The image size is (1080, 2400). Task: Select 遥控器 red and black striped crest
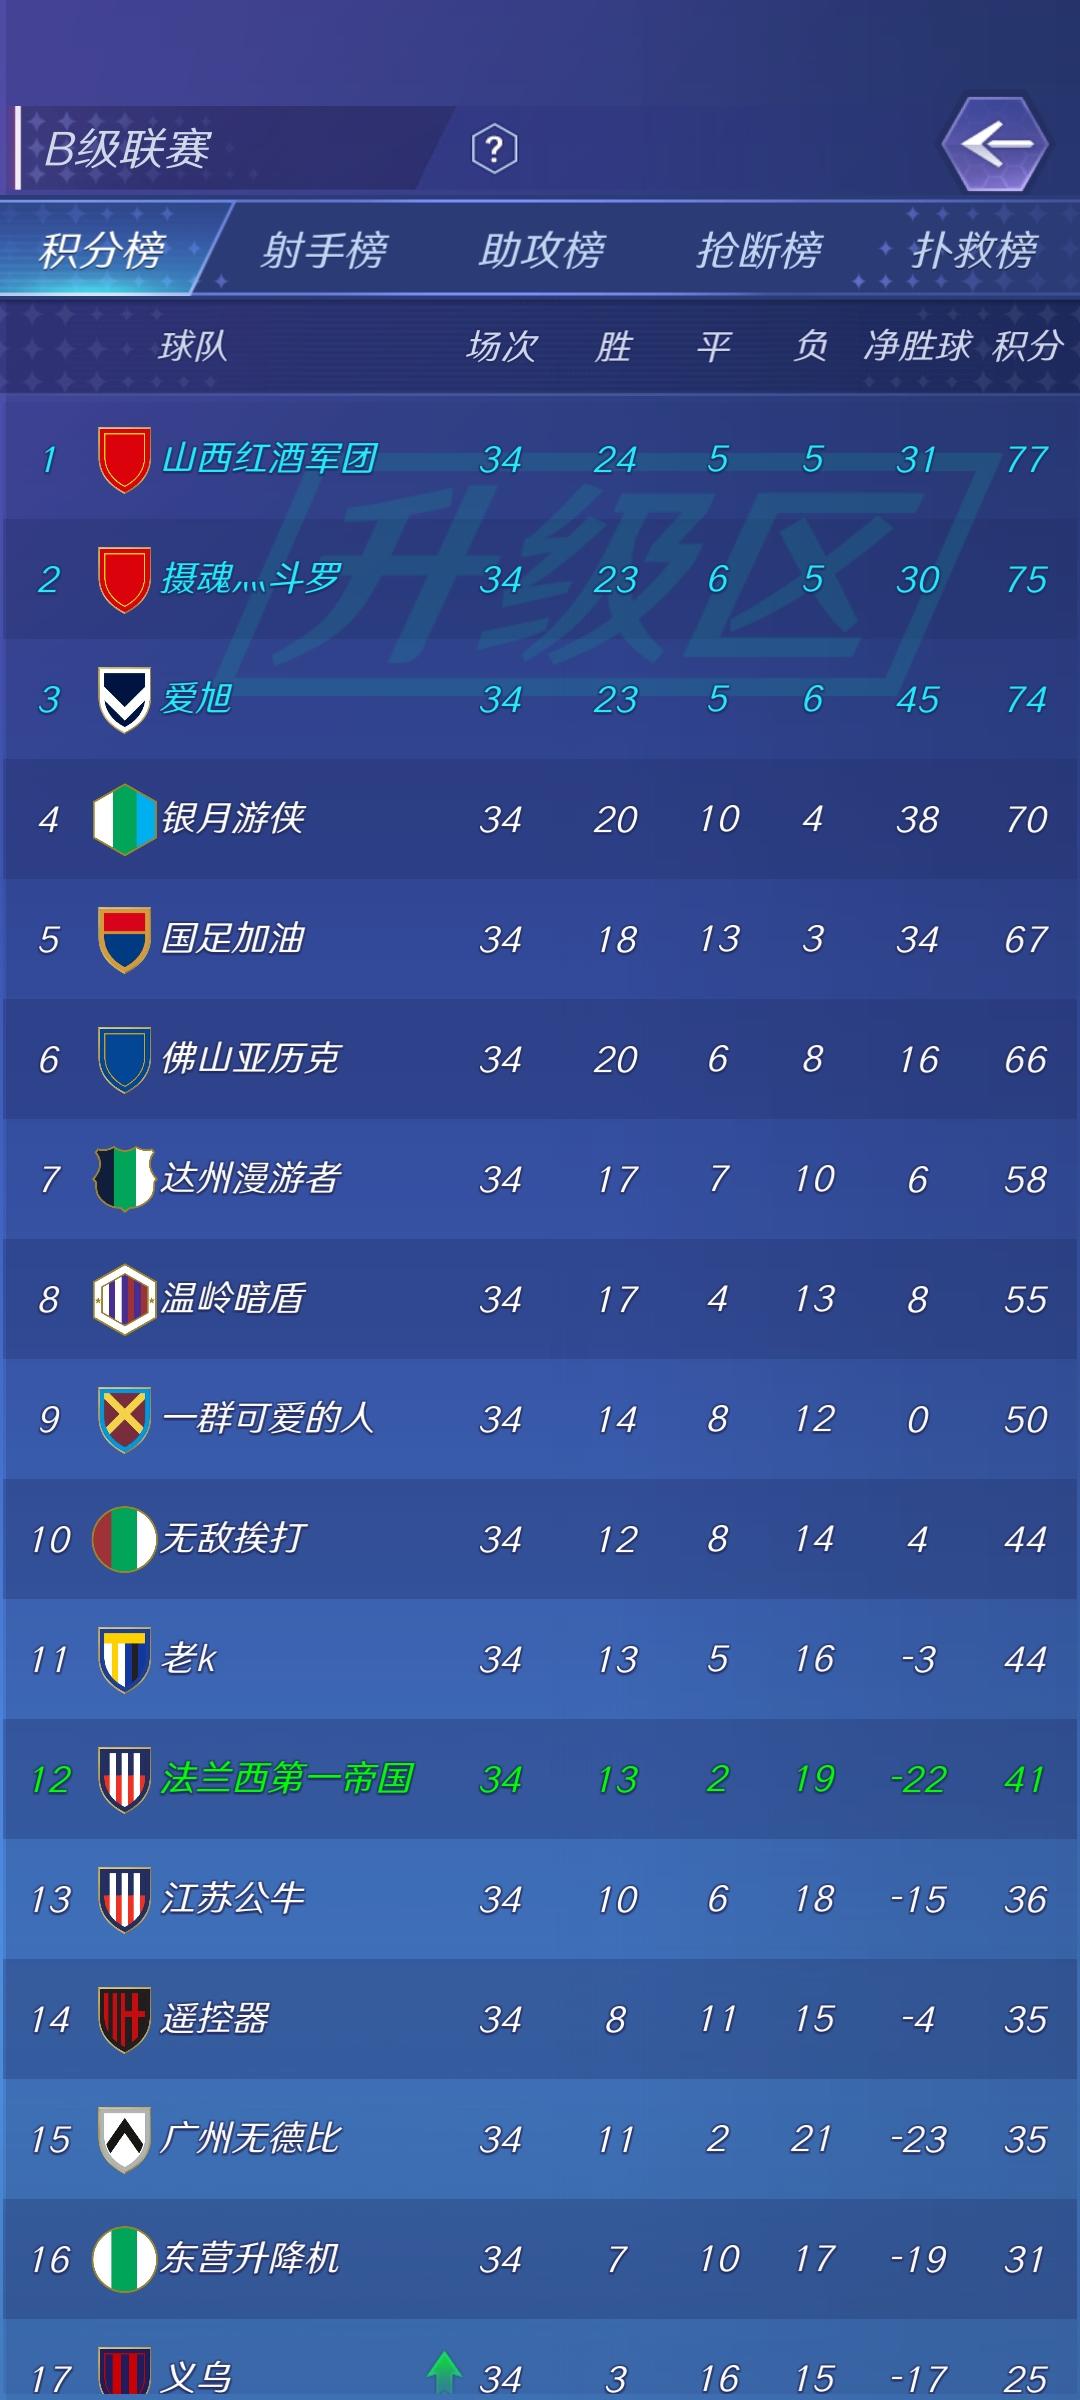[124, 2019]
